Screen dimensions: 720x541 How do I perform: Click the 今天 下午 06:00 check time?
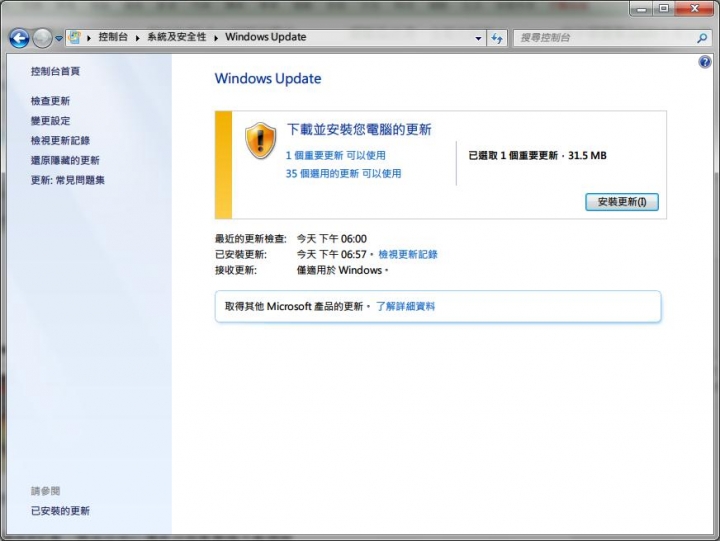(x=332, y=239)
